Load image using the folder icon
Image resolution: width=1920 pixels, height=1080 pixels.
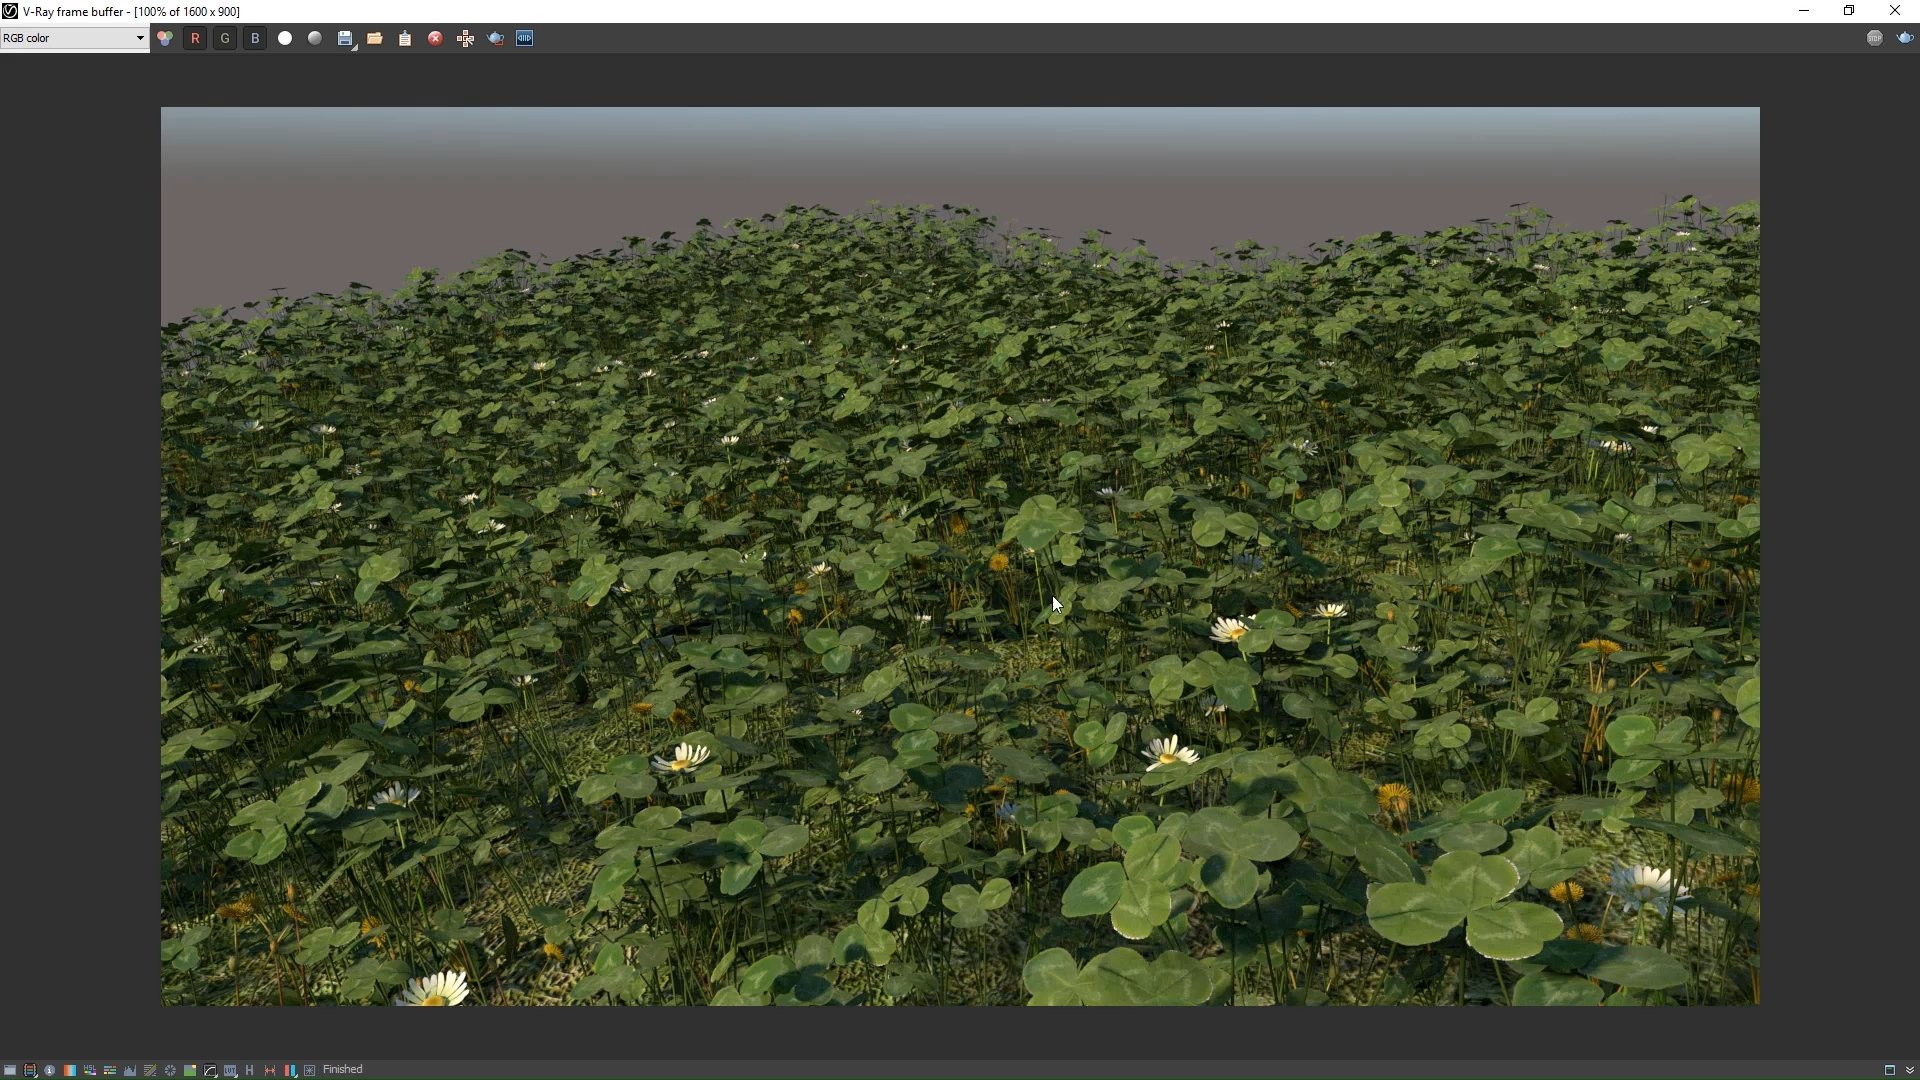click(375, 38)
